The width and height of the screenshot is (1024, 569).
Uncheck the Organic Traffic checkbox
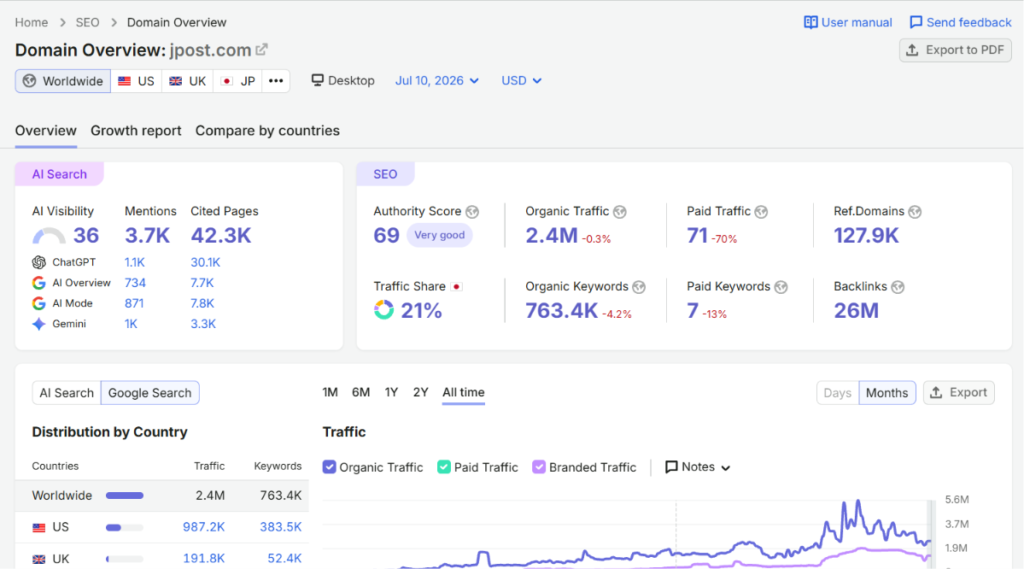[329, 467]
